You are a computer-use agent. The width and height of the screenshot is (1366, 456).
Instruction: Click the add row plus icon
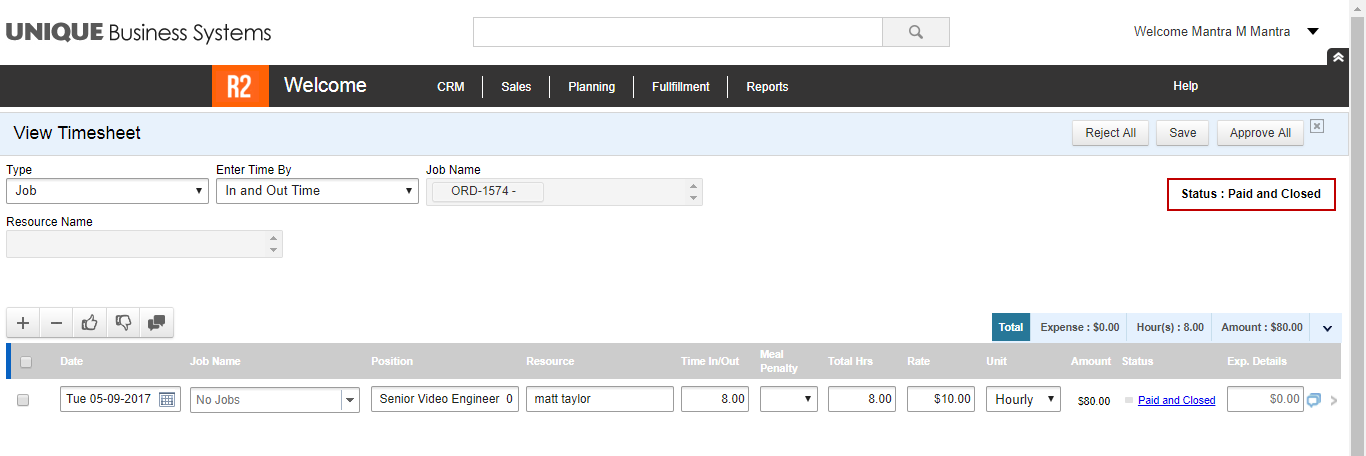point(23,323)
